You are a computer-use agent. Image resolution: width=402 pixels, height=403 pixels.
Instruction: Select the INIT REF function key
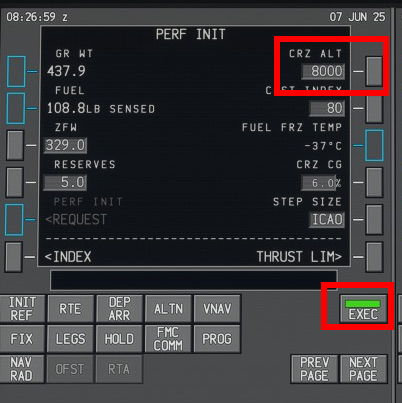point(22,308)
